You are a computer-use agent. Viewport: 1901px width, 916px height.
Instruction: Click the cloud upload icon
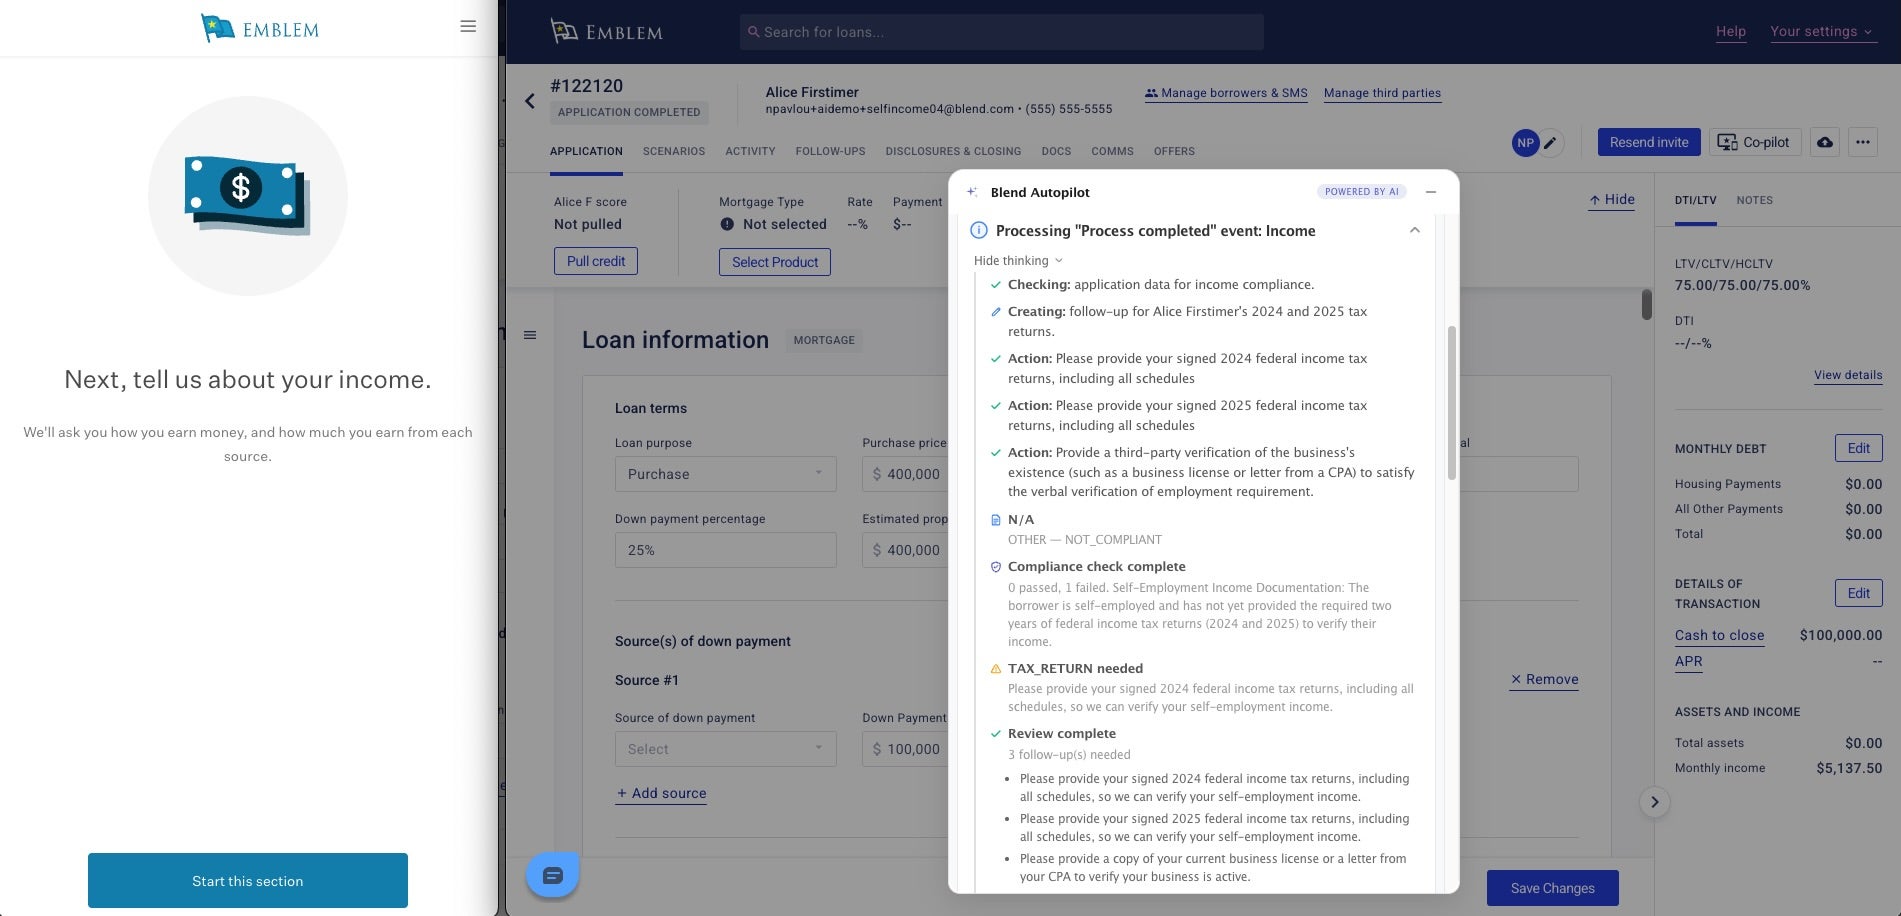[x=1825, y=143]
